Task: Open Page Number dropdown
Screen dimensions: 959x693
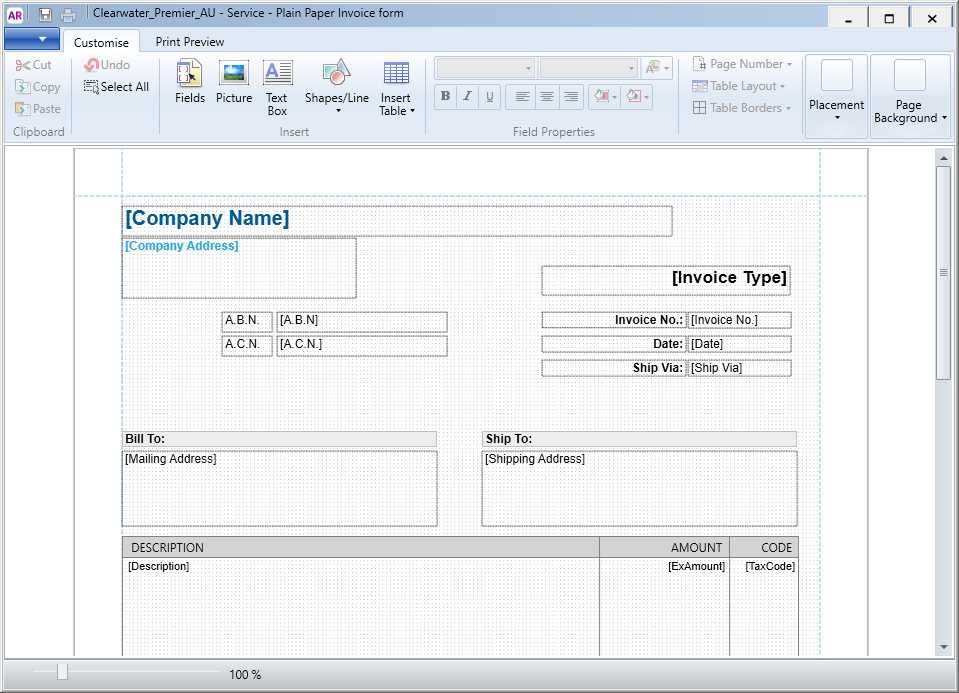Action: pos(742,64)
